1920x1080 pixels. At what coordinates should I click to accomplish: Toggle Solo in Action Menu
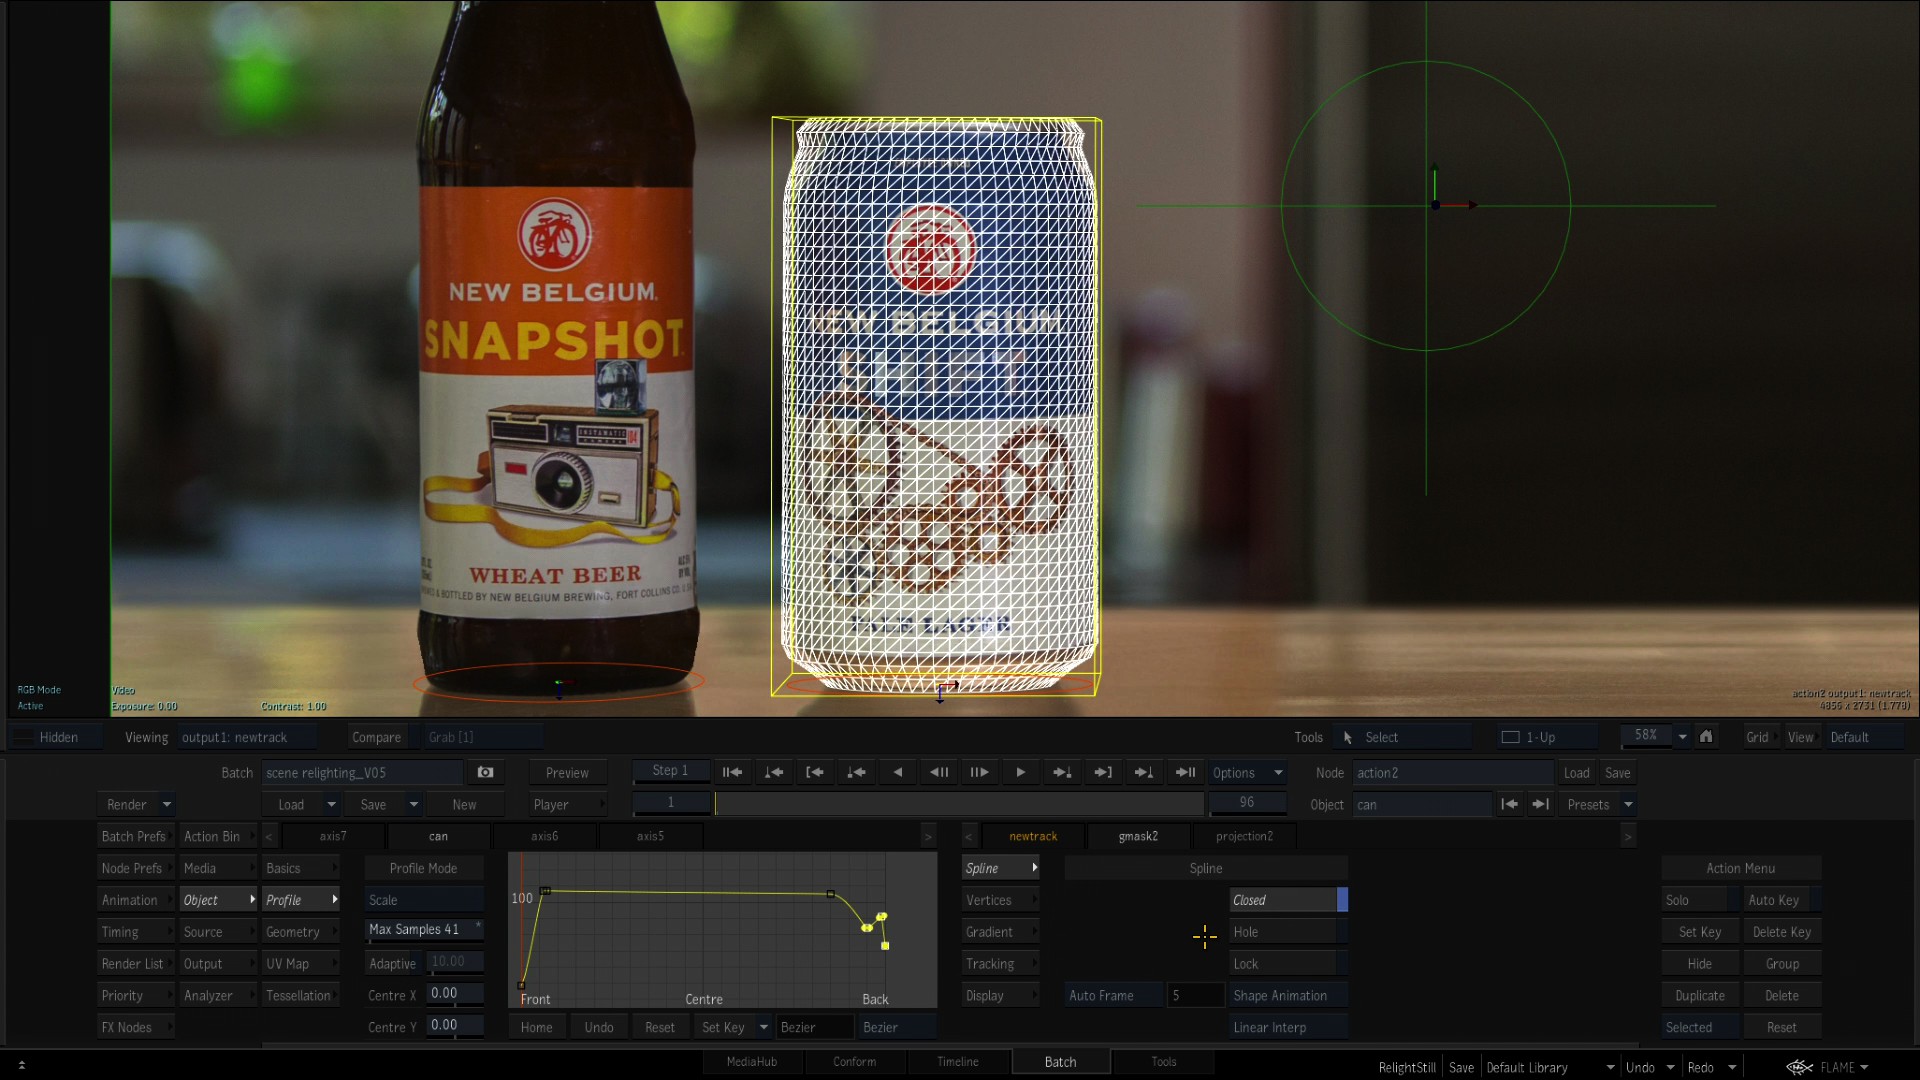click(1700, 900)
